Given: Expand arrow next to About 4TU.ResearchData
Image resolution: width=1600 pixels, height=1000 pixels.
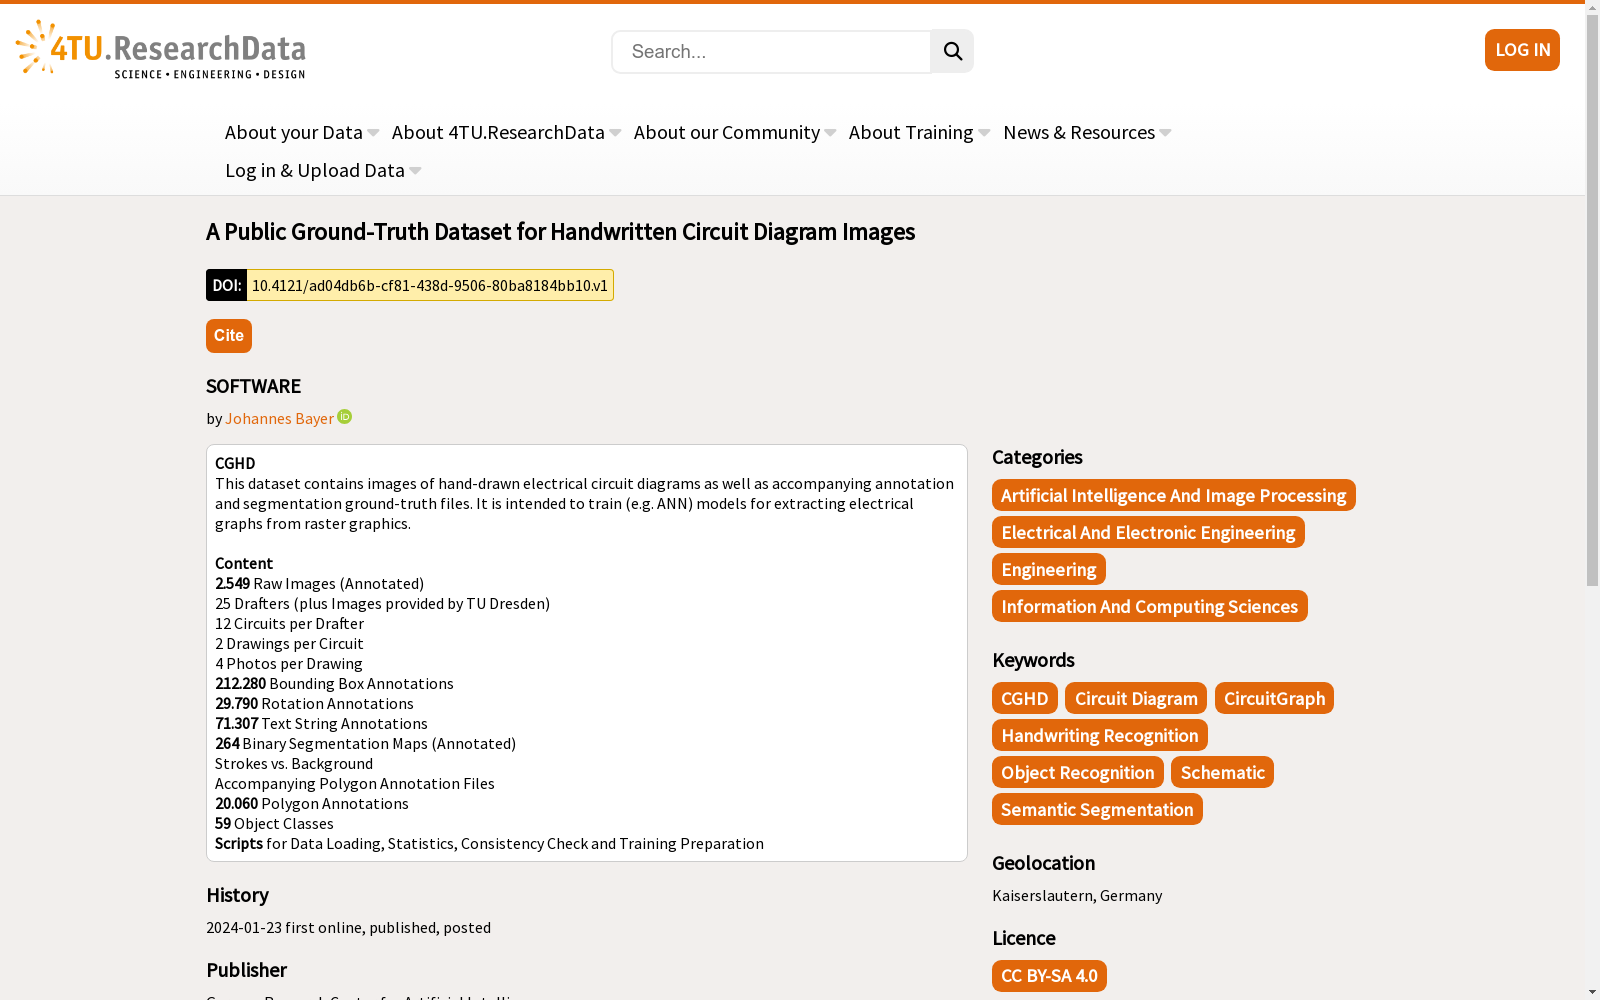Looking at the screenshot, I should click(615, 133).
